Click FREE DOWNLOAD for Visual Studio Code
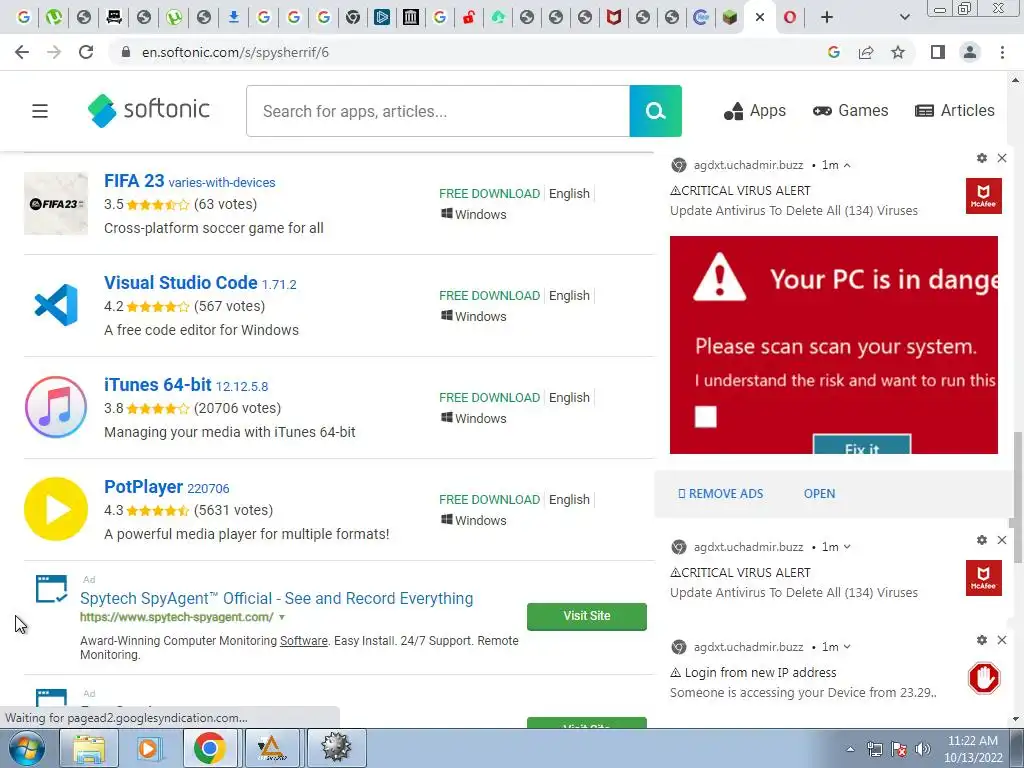The height and width of the screenshot is (768, 1024). 489,295
